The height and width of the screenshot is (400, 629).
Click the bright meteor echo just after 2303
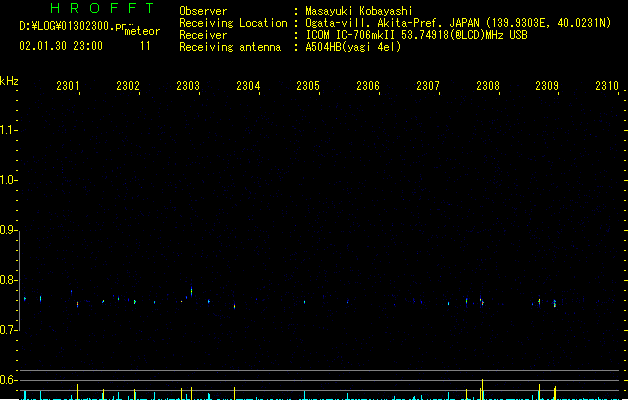click(191, 291)
